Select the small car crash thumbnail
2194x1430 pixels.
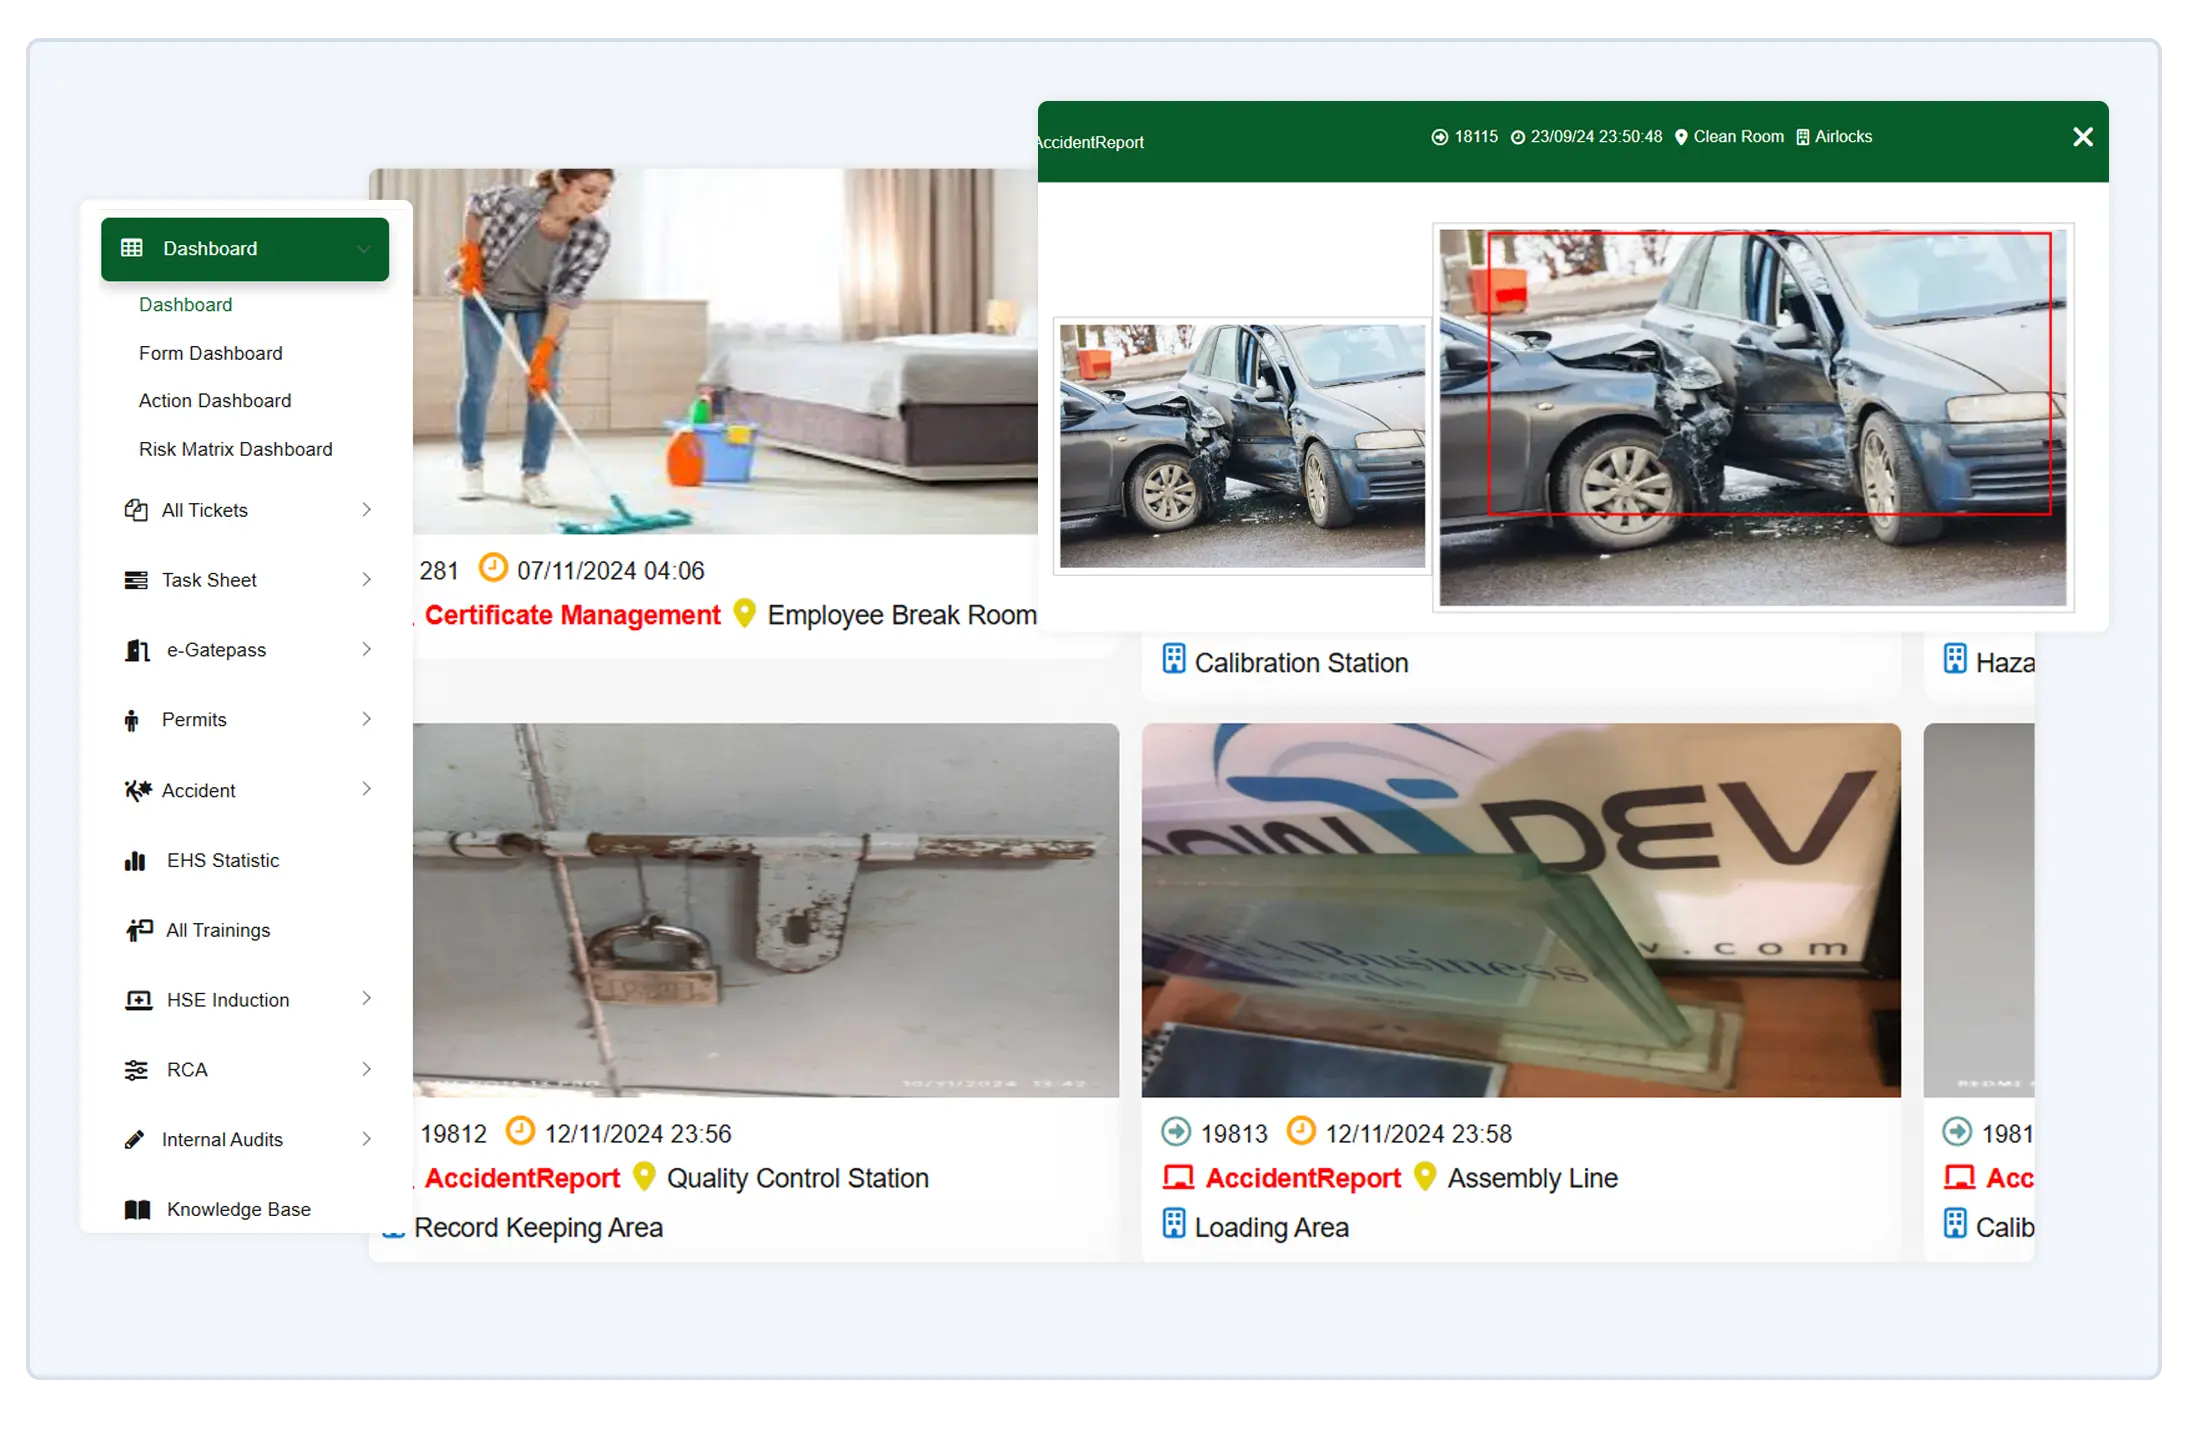point(1242,446)
